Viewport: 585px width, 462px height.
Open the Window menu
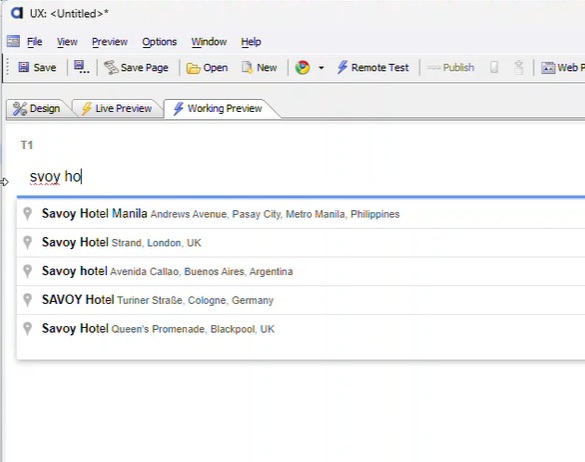click(209, 42)
